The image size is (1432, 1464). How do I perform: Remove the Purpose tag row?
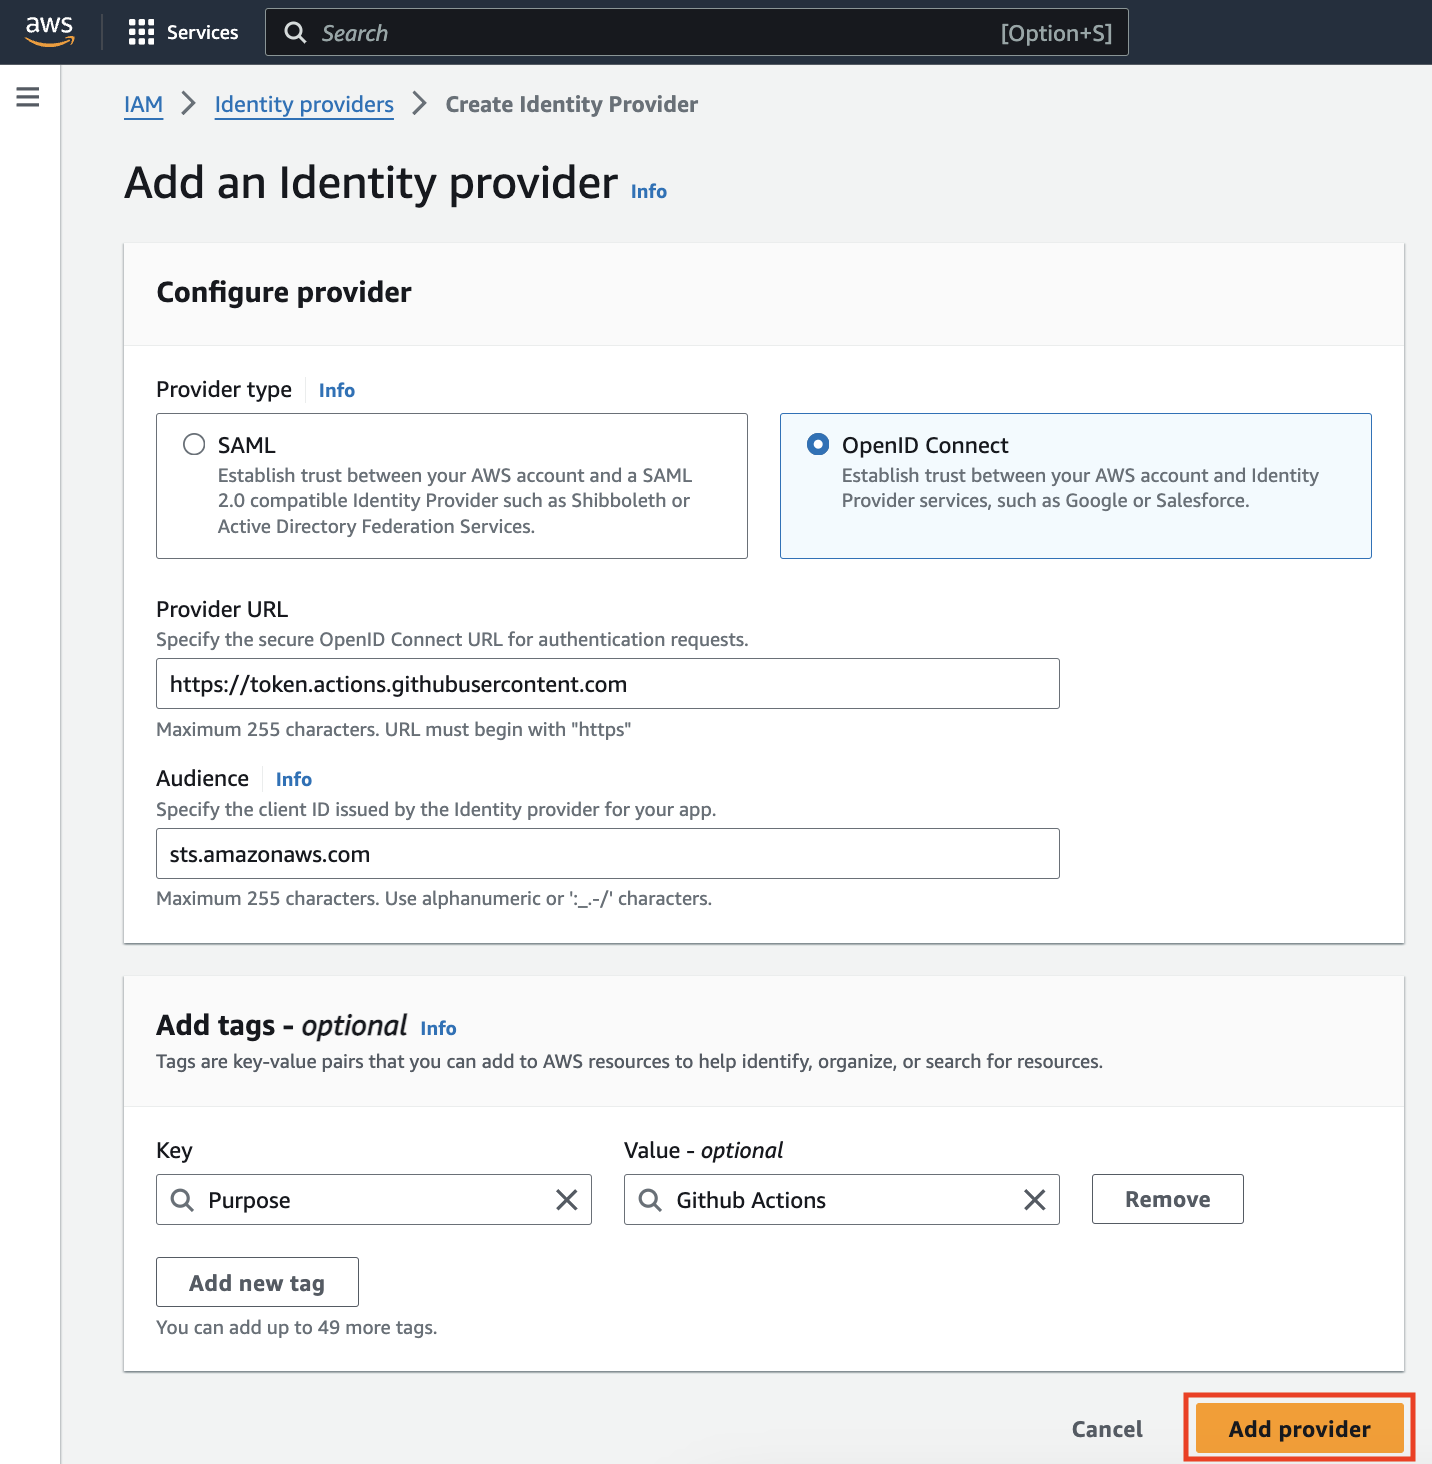(x=1167, y=1199)
